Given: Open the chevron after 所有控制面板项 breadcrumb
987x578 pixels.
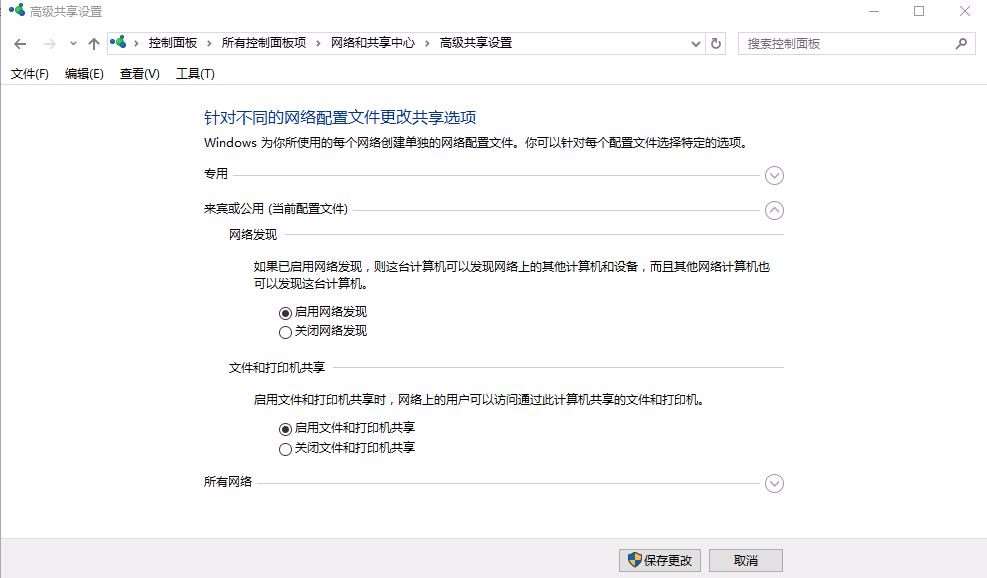Looking at the screenshot, I should [x=318, y=43].
